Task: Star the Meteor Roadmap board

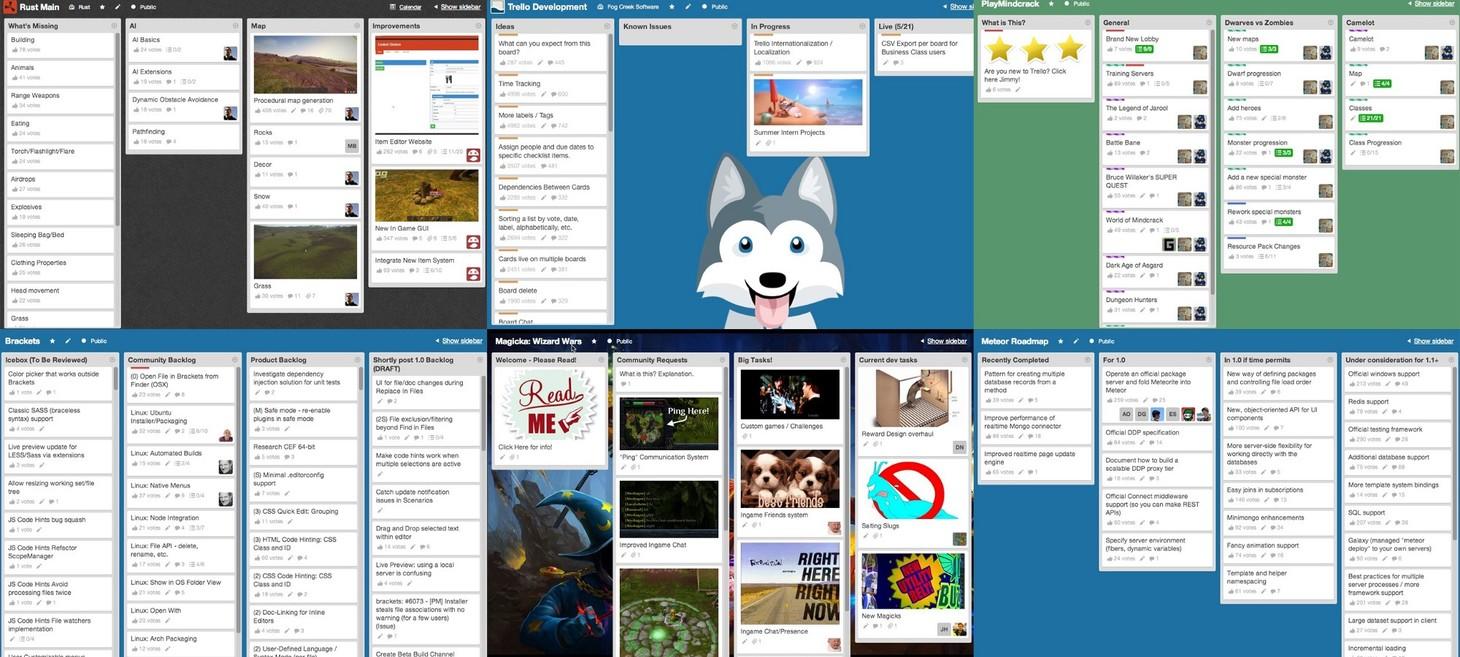Action: click(1061, 341)
